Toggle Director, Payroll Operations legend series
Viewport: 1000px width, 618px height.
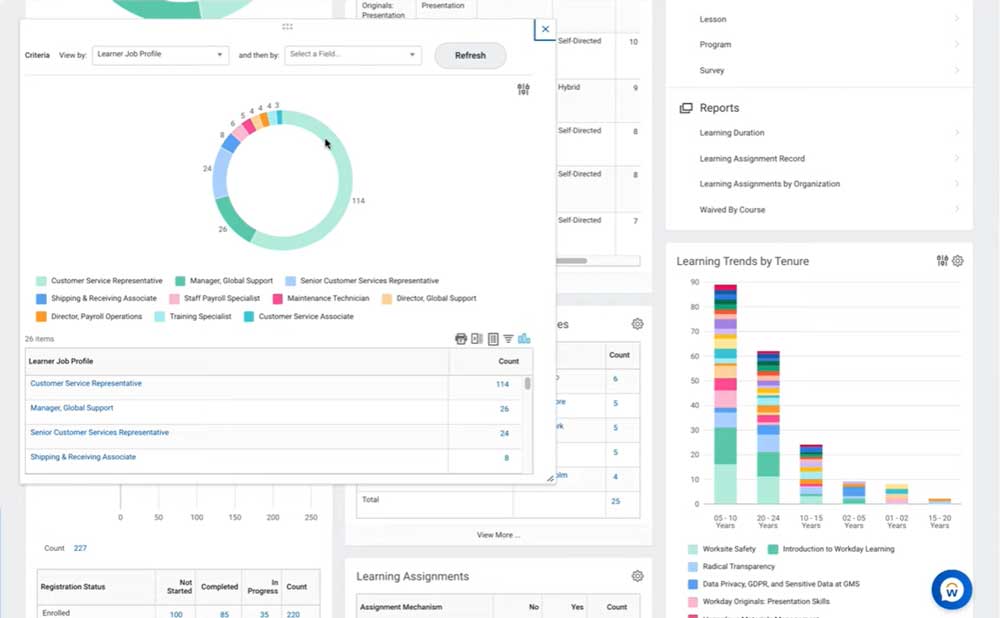coord(89,316)
